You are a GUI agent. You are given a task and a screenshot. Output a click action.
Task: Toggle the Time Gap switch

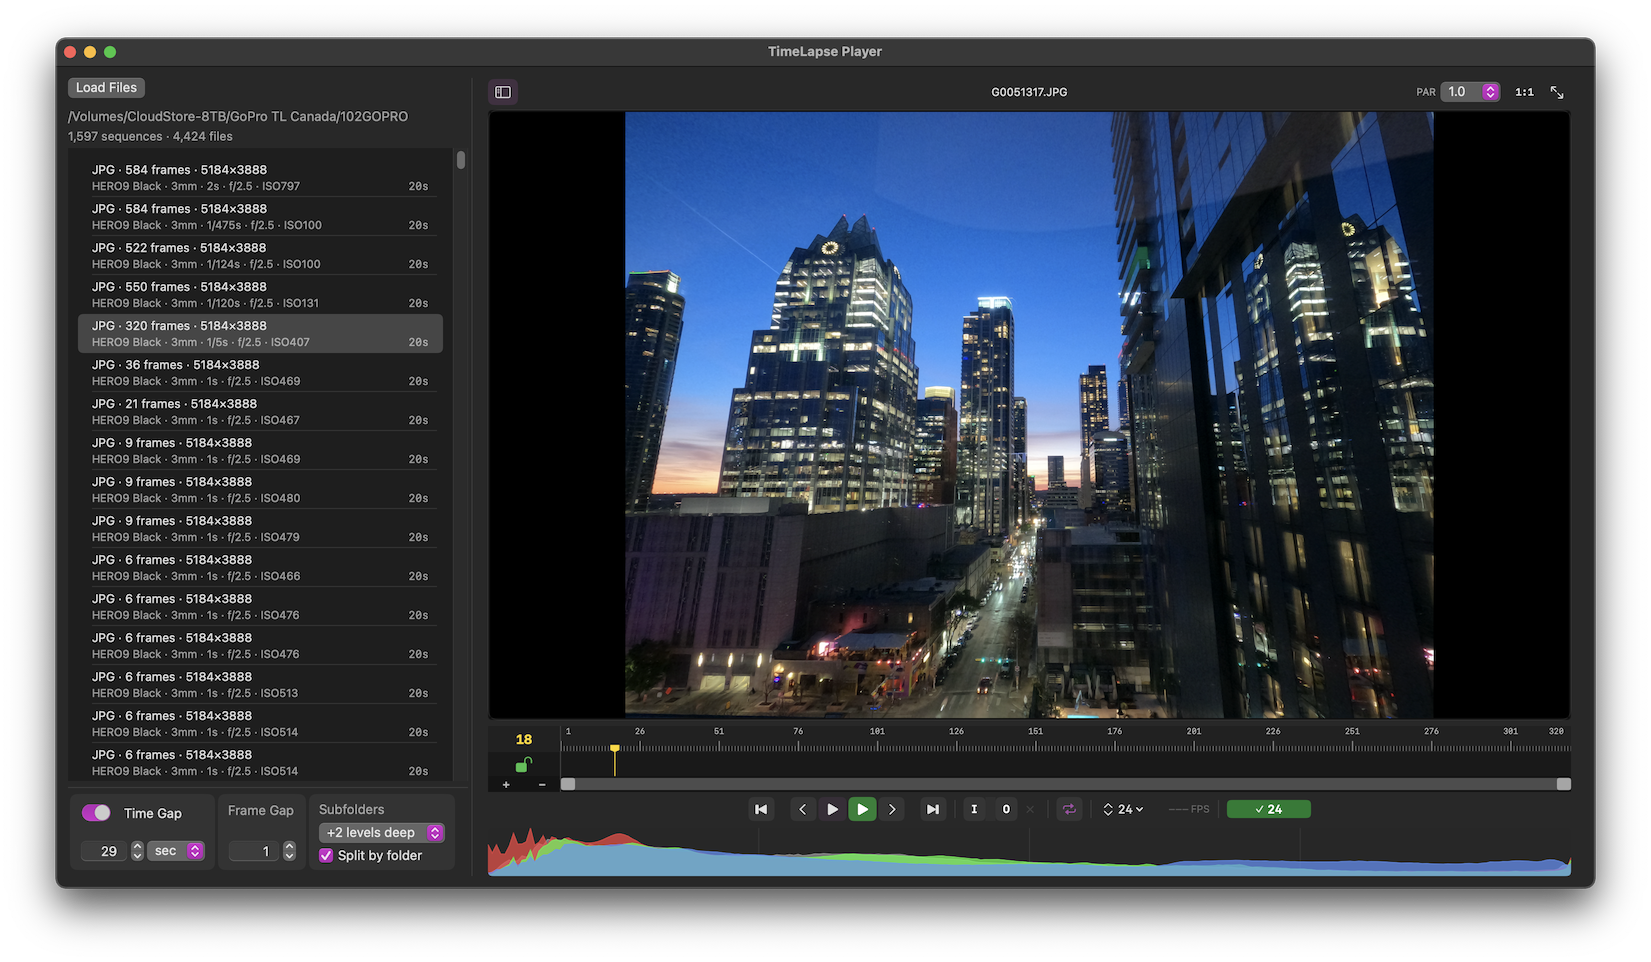point(96,813)
